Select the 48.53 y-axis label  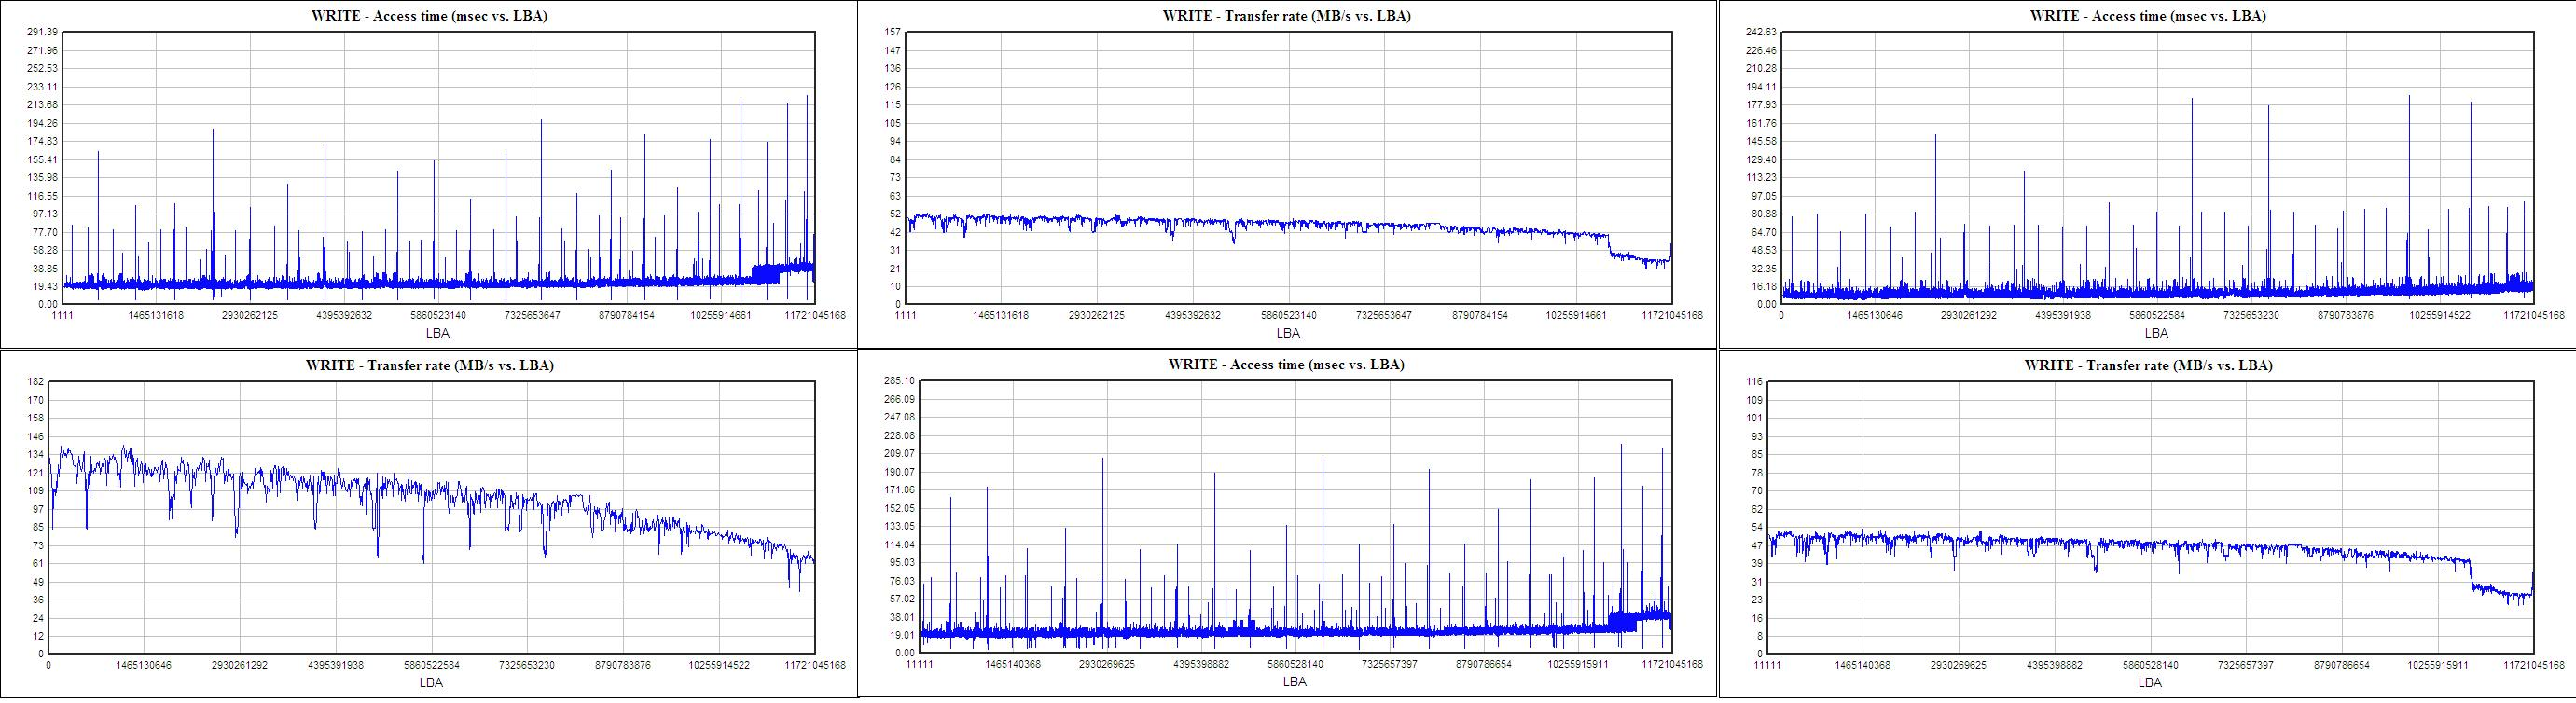[x=1764, y=249]
